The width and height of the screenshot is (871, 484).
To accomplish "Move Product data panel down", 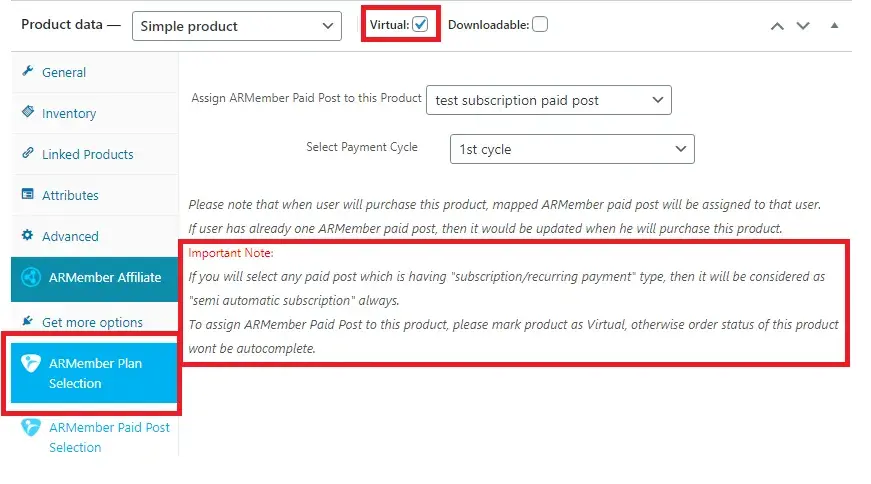I will 802,26.
